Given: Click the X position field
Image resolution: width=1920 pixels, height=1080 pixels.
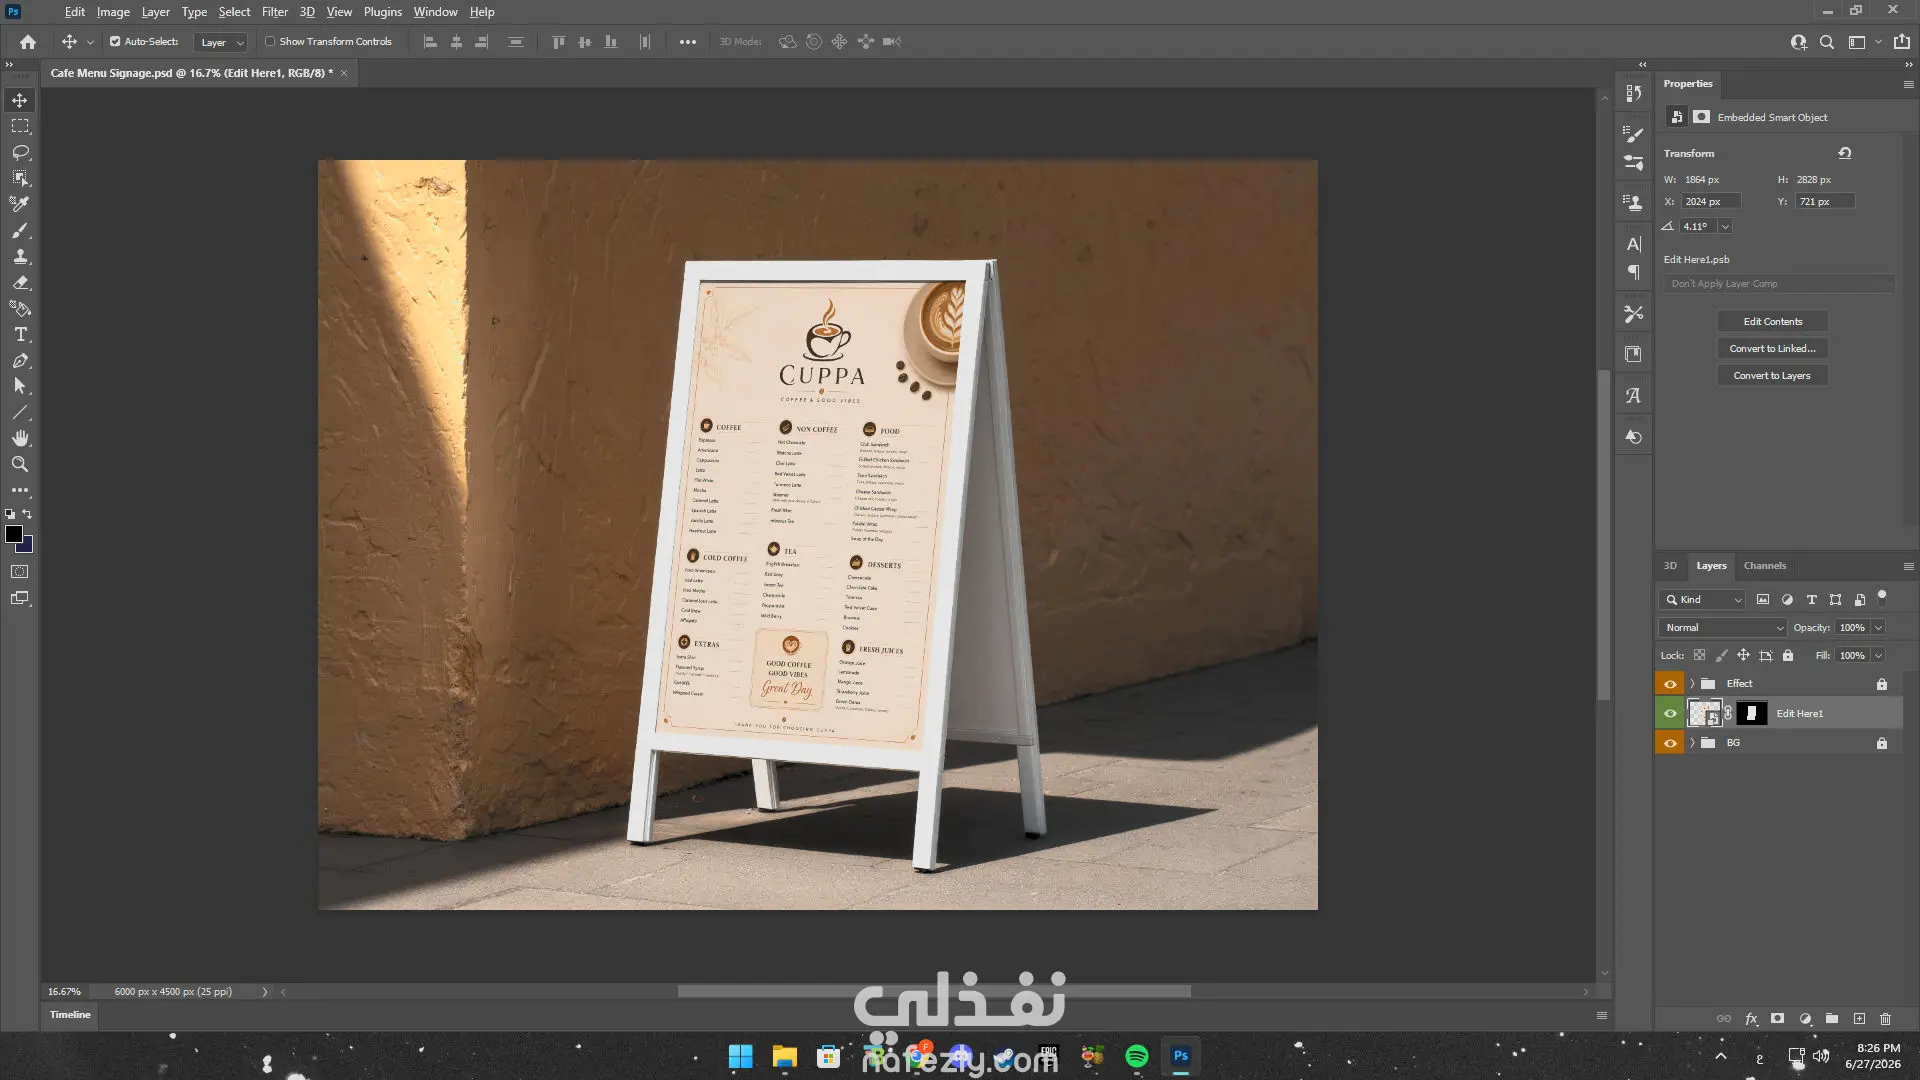Looking at the screenshot, I should click(1711, 202).
